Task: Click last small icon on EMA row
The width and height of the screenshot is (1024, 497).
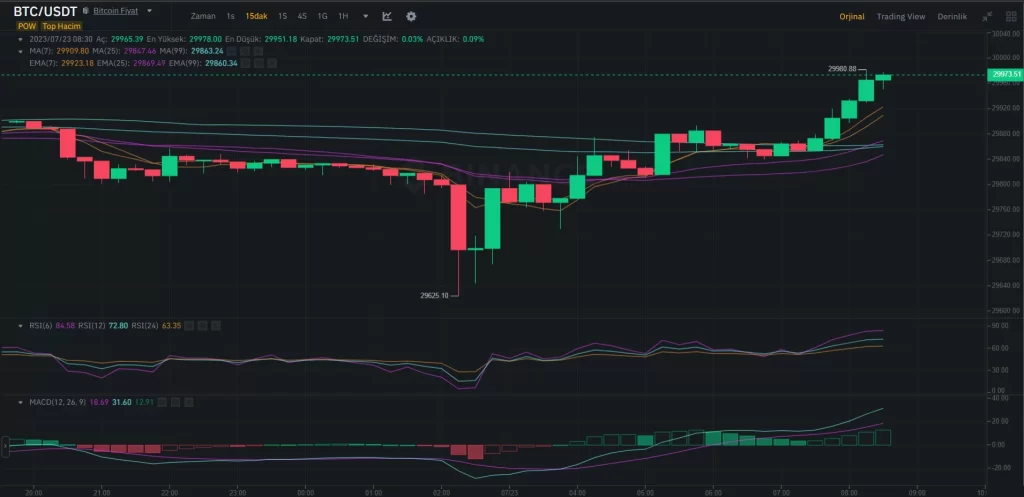Action: 273,63
